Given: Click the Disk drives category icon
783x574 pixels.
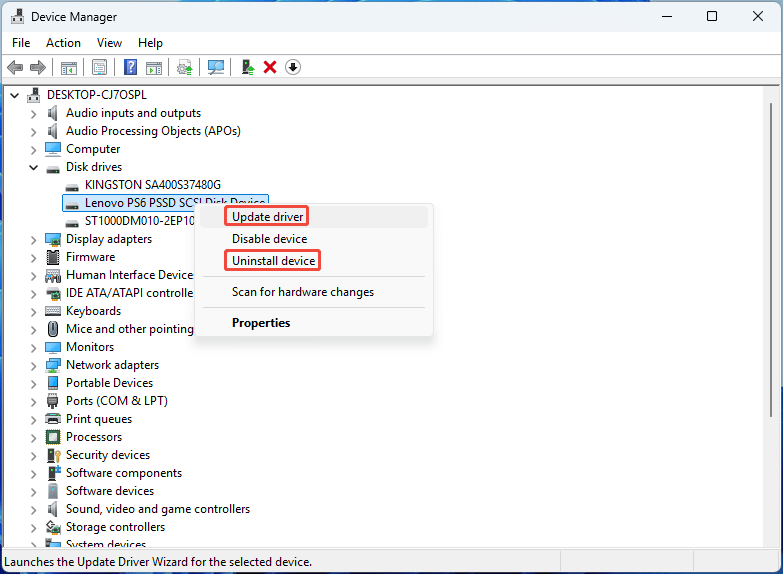Looking at the screenshot, I should coord(53,169).
